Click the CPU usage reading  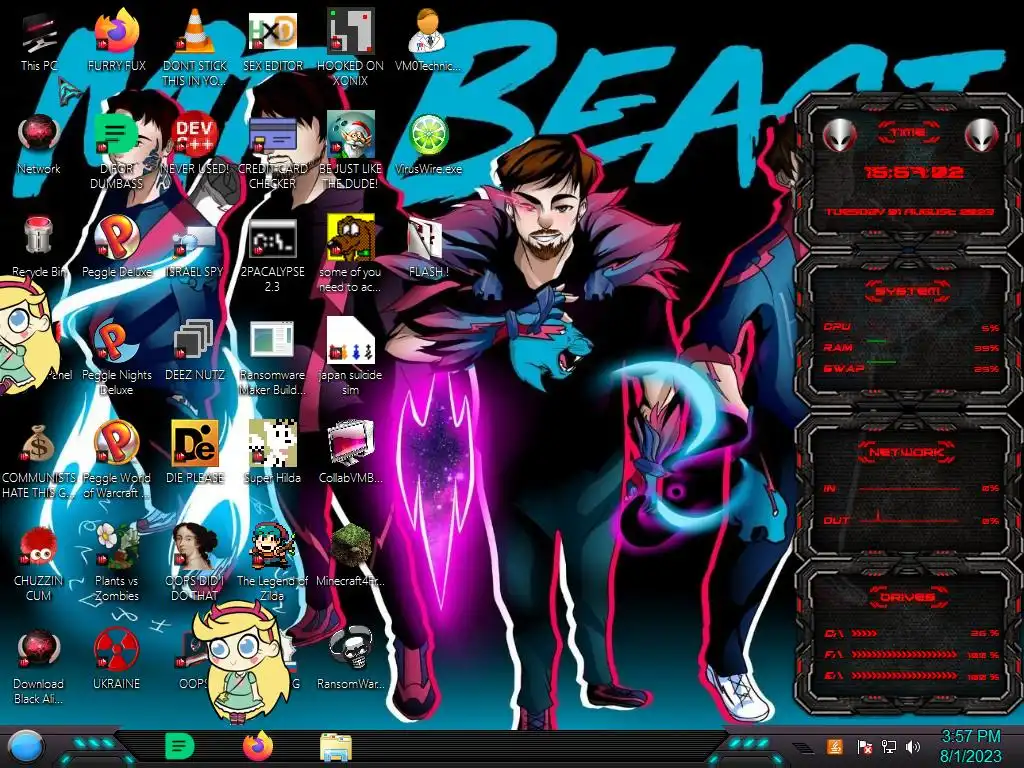990,328
